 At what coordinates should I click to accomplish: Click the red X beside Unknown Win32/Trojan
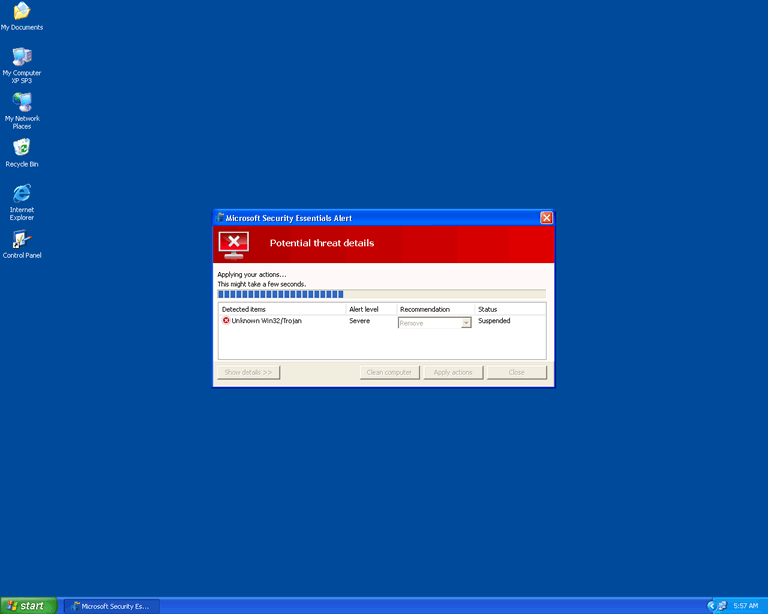point(226,321)
